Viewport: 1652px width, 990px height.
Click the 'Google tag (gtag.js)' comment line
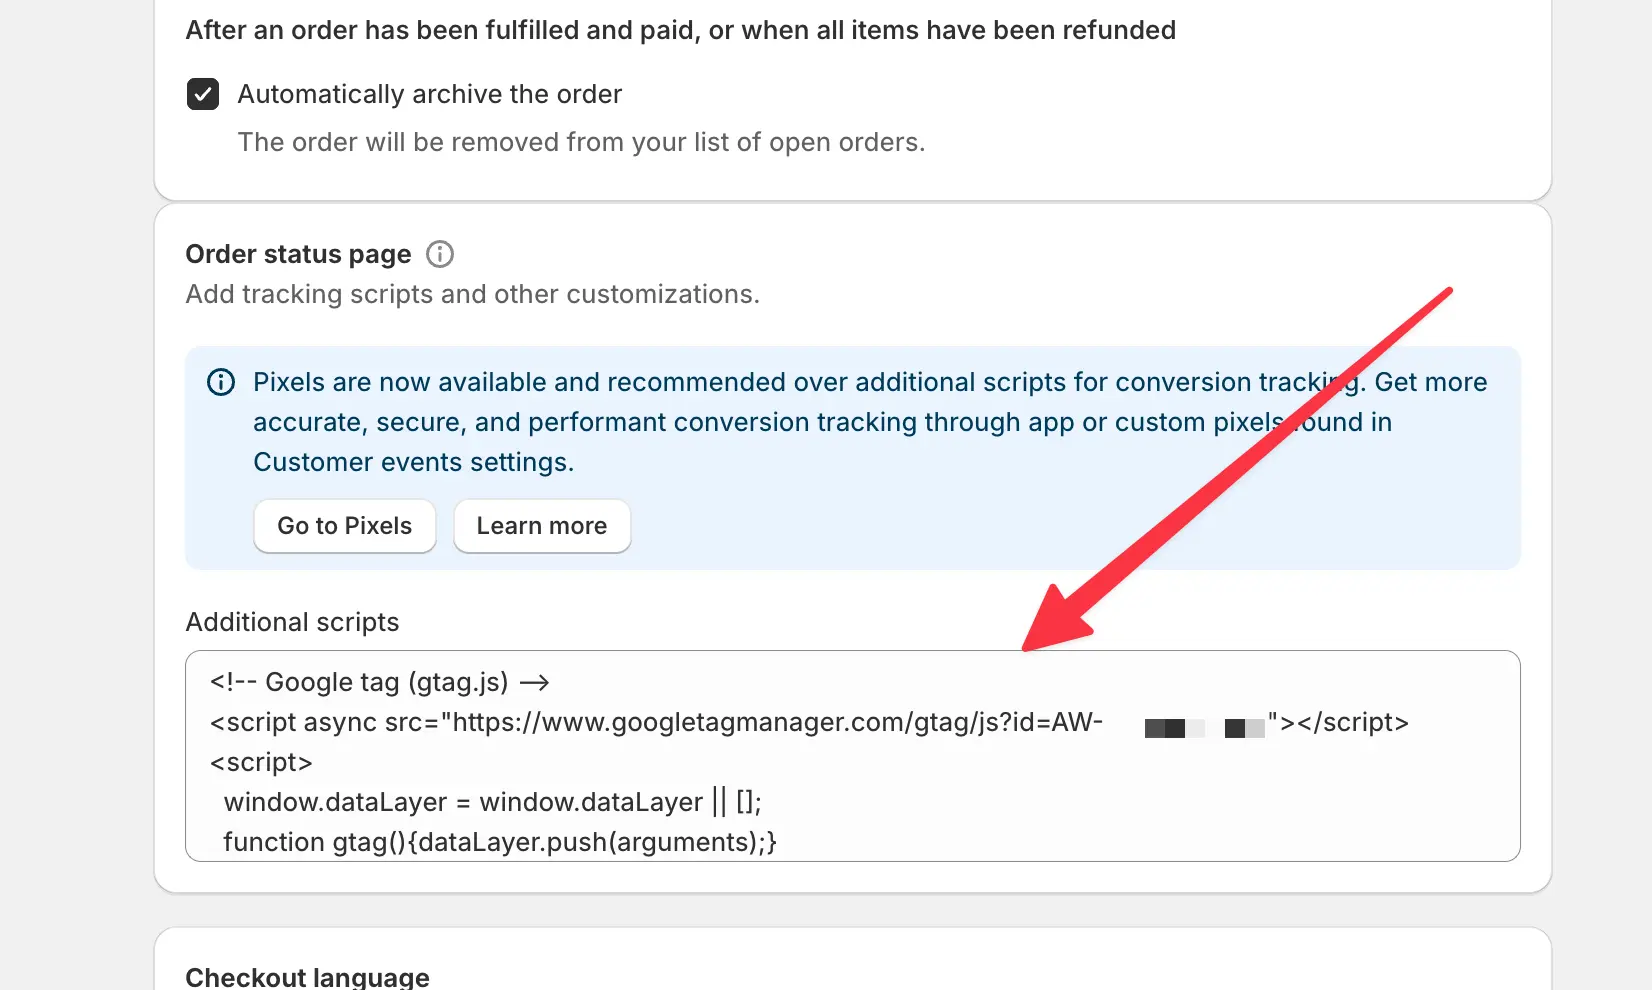[x=380, y=682]
